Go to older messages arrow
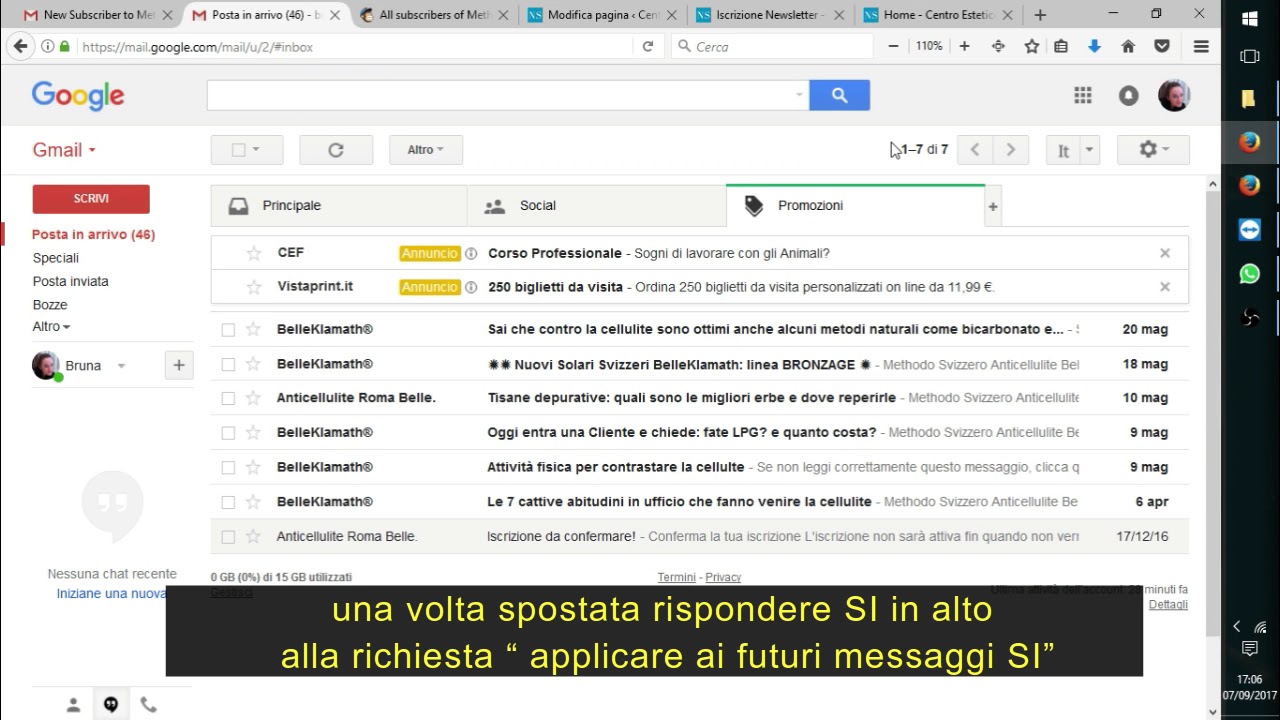This screenshot has height=720, width=1280. 1010,150
